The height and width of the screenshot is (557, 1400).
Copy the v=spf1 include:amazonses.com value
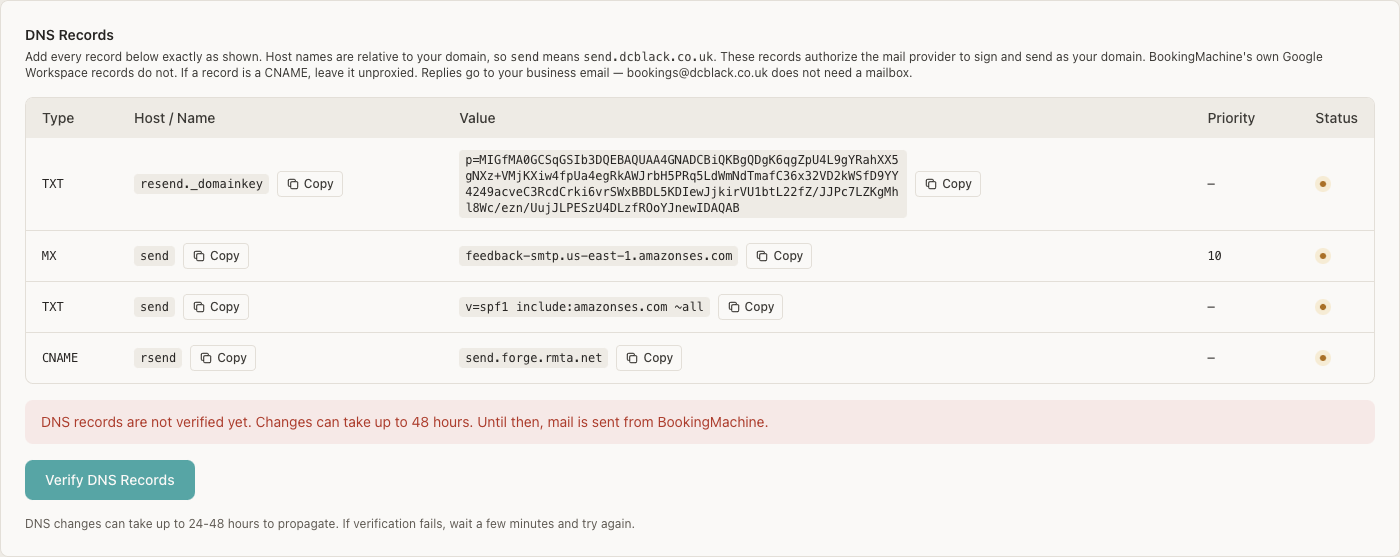[750, 307]
